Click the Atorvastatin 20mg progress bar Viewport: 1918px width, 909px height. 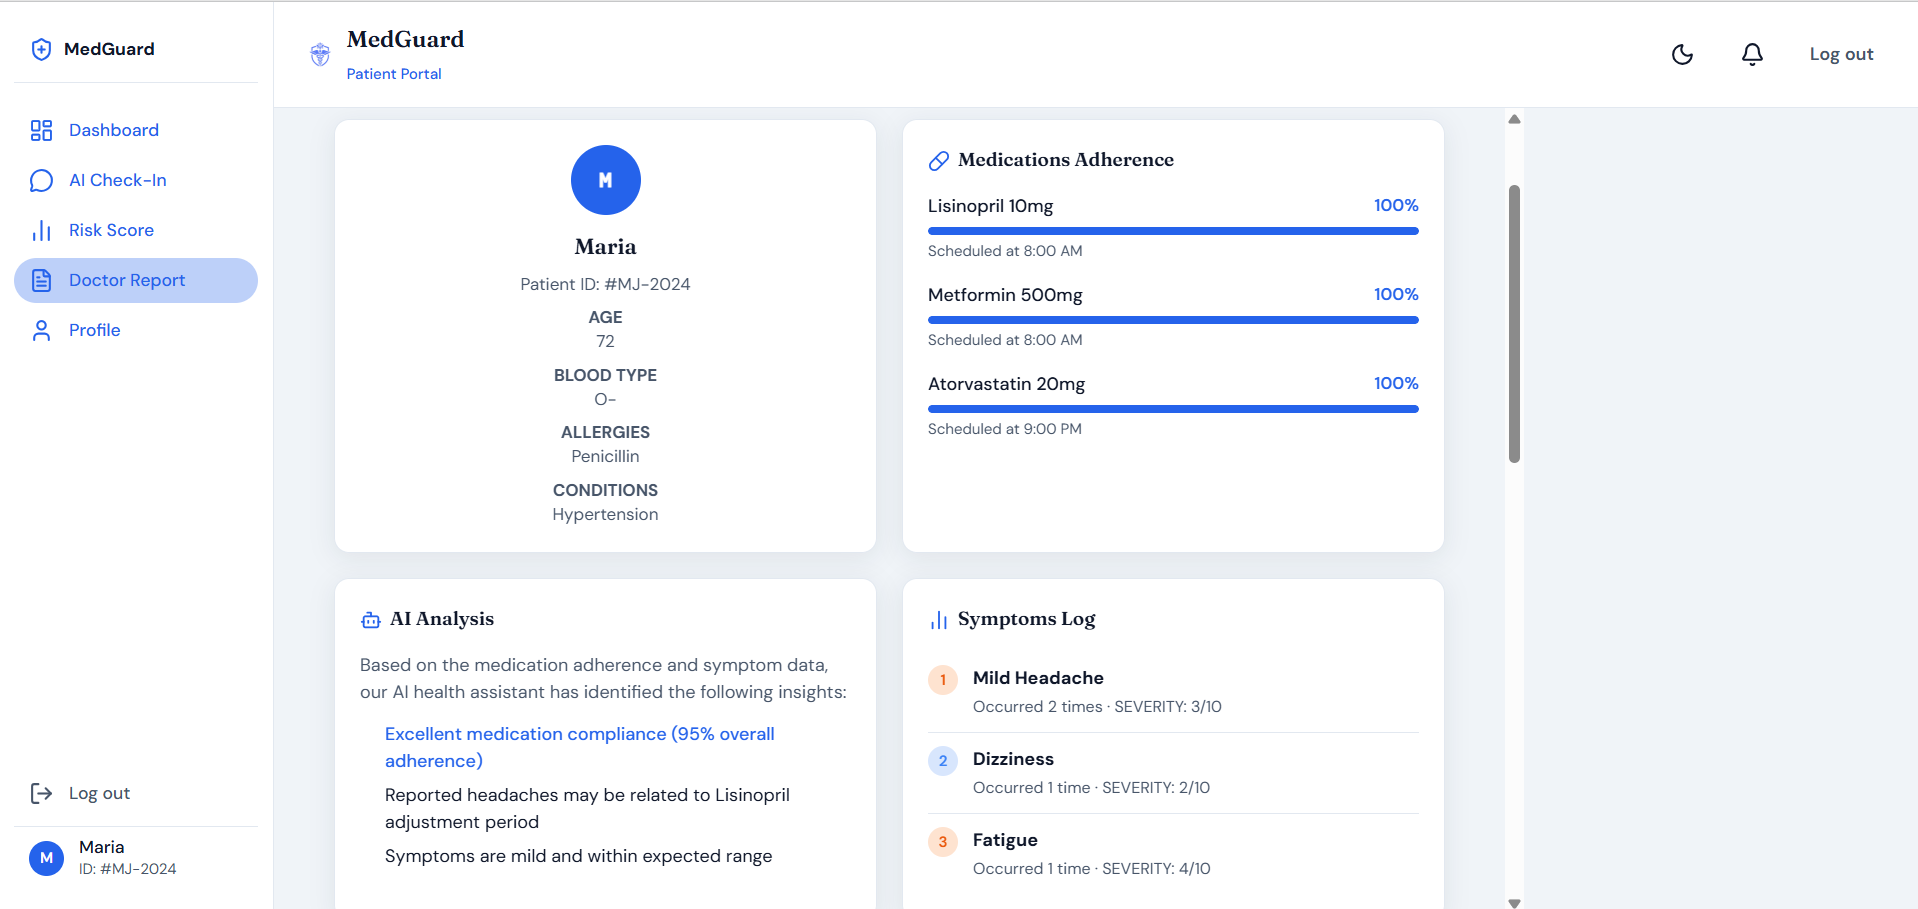1173,409
